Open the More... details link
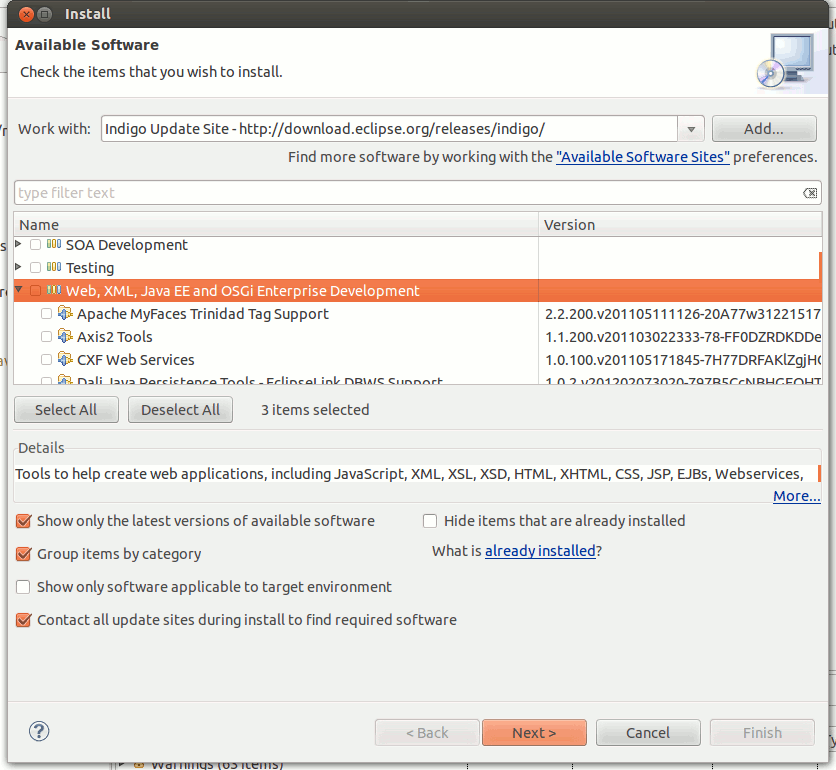Viewport: 836px width, 770px height. 797,496
